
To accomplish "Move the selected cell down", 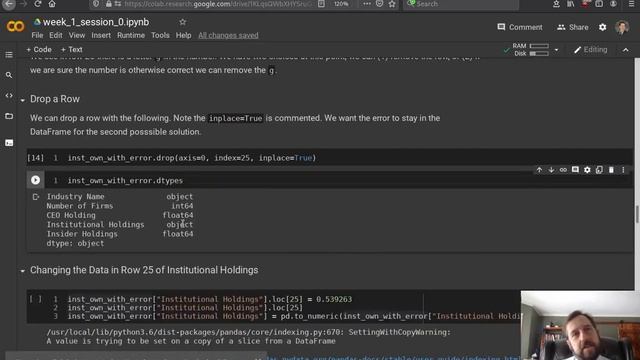I will 551,170.
